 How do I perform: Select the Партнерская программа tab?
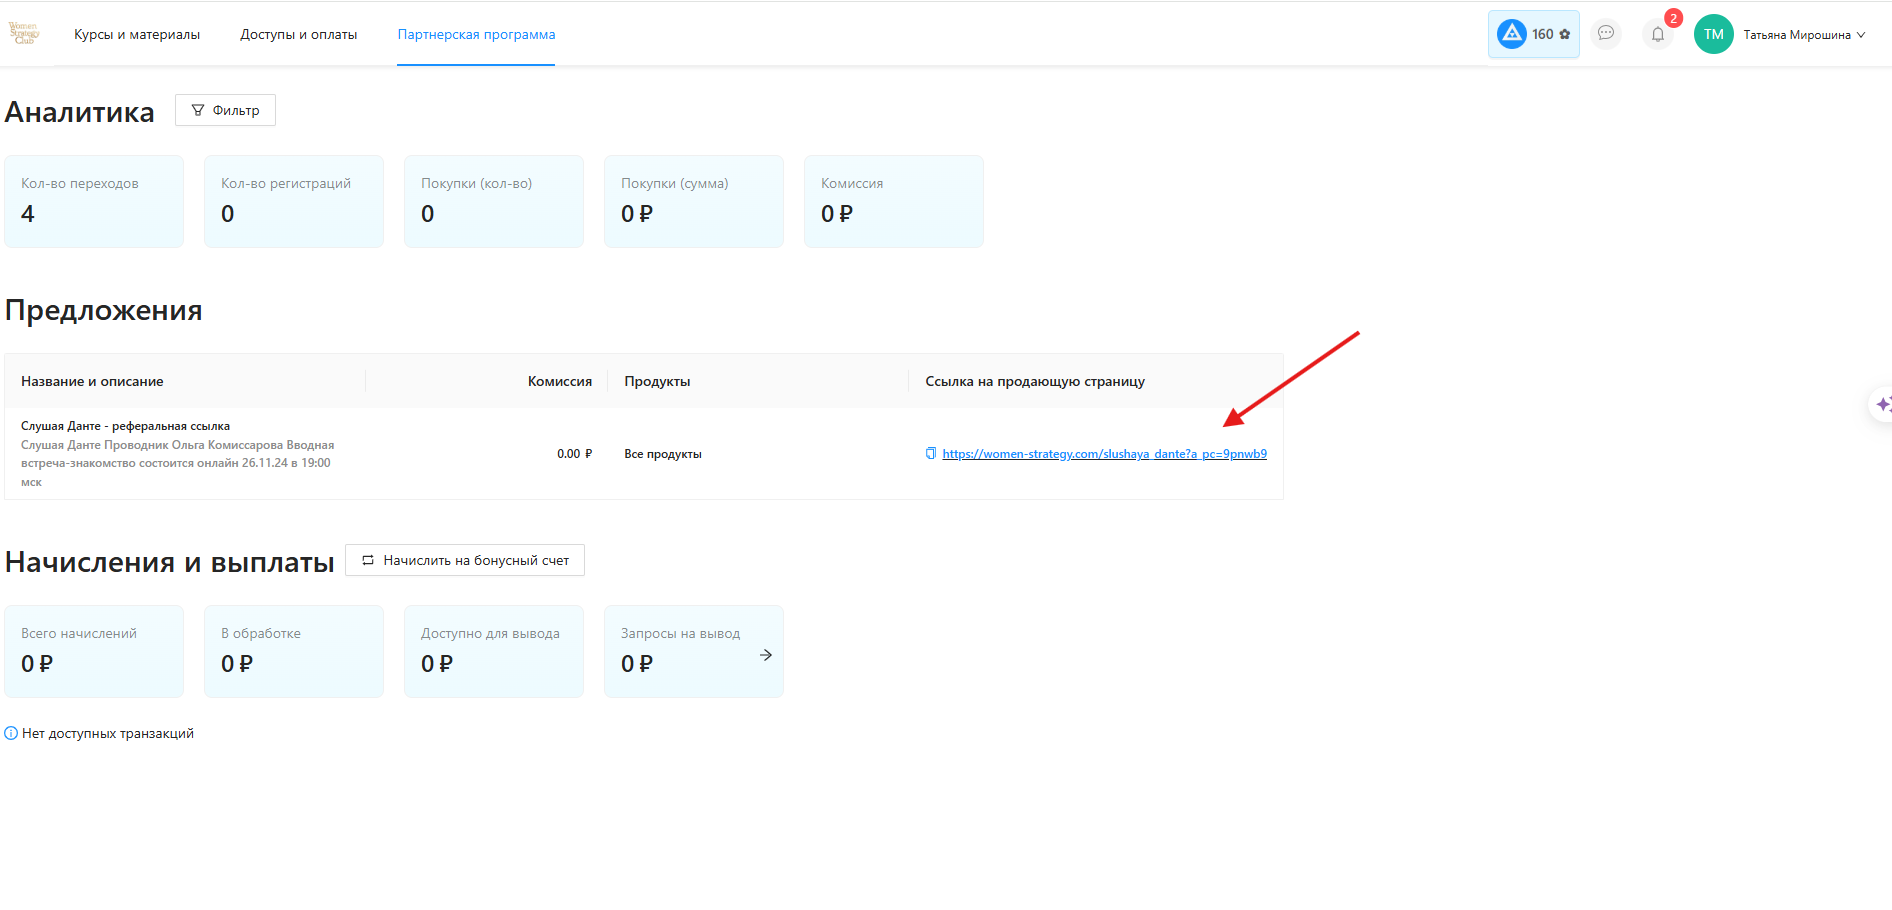476,35
